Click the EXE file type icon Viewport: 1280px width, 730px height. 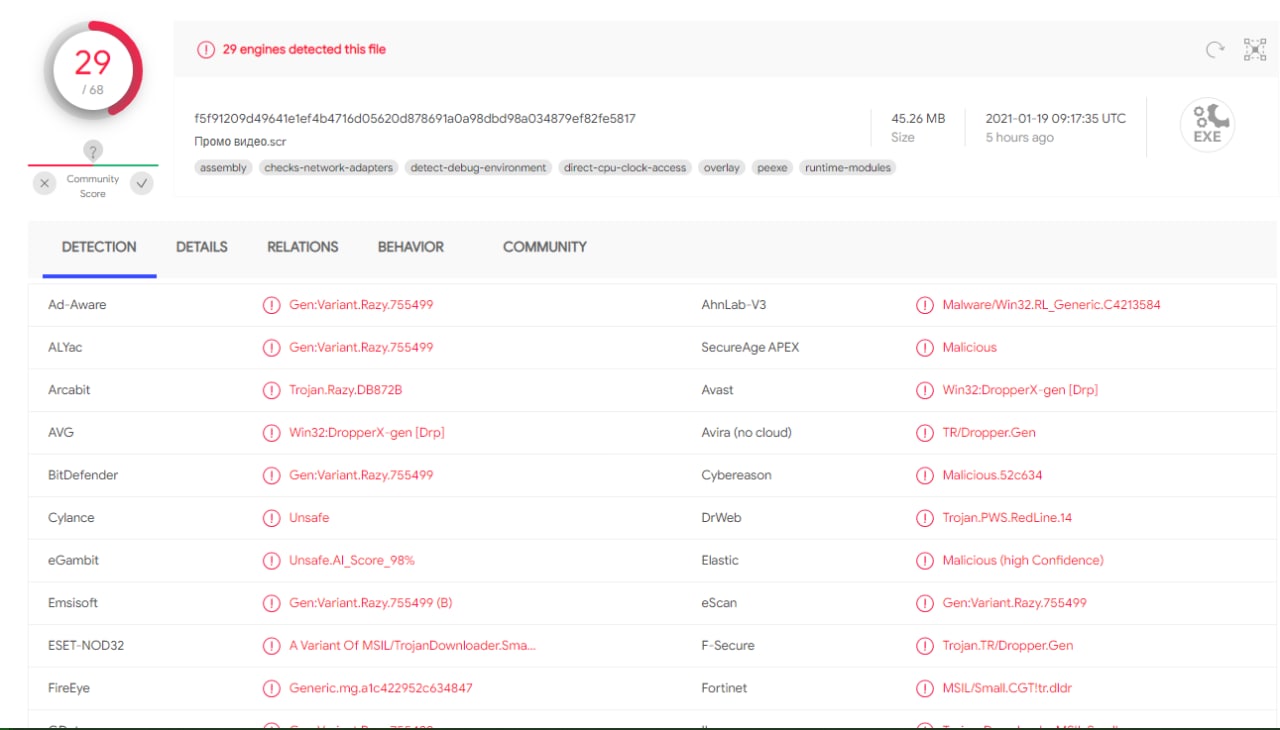(1207, 126)
